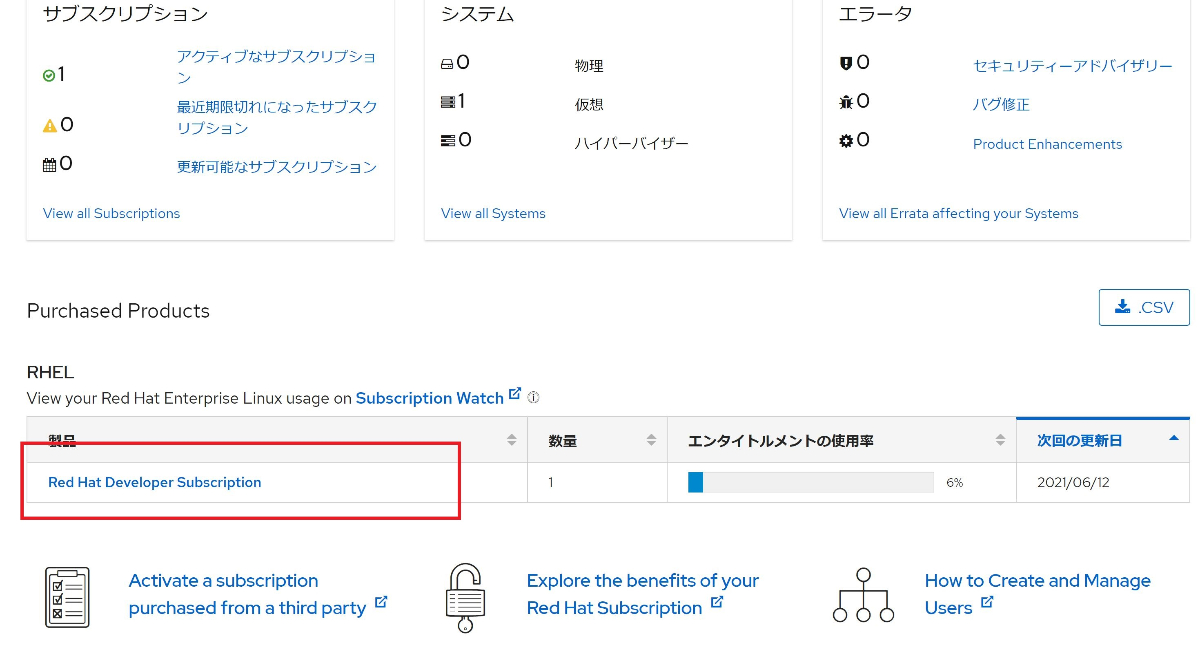Click the 6% entitlement usage bar
This screenshot has height=667, width=1200.
[810, 482]
